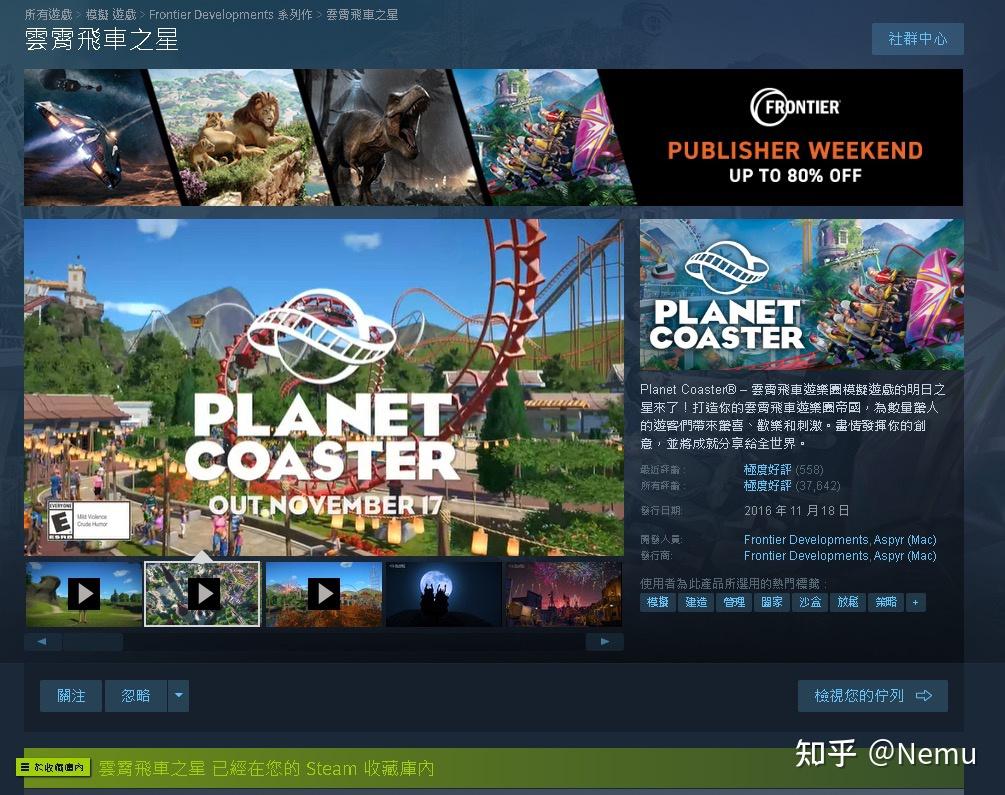Play the second selected aerial-view trailer thumbnail
The width and height of the screenshot is (1005, 795).
coord(203,594)
